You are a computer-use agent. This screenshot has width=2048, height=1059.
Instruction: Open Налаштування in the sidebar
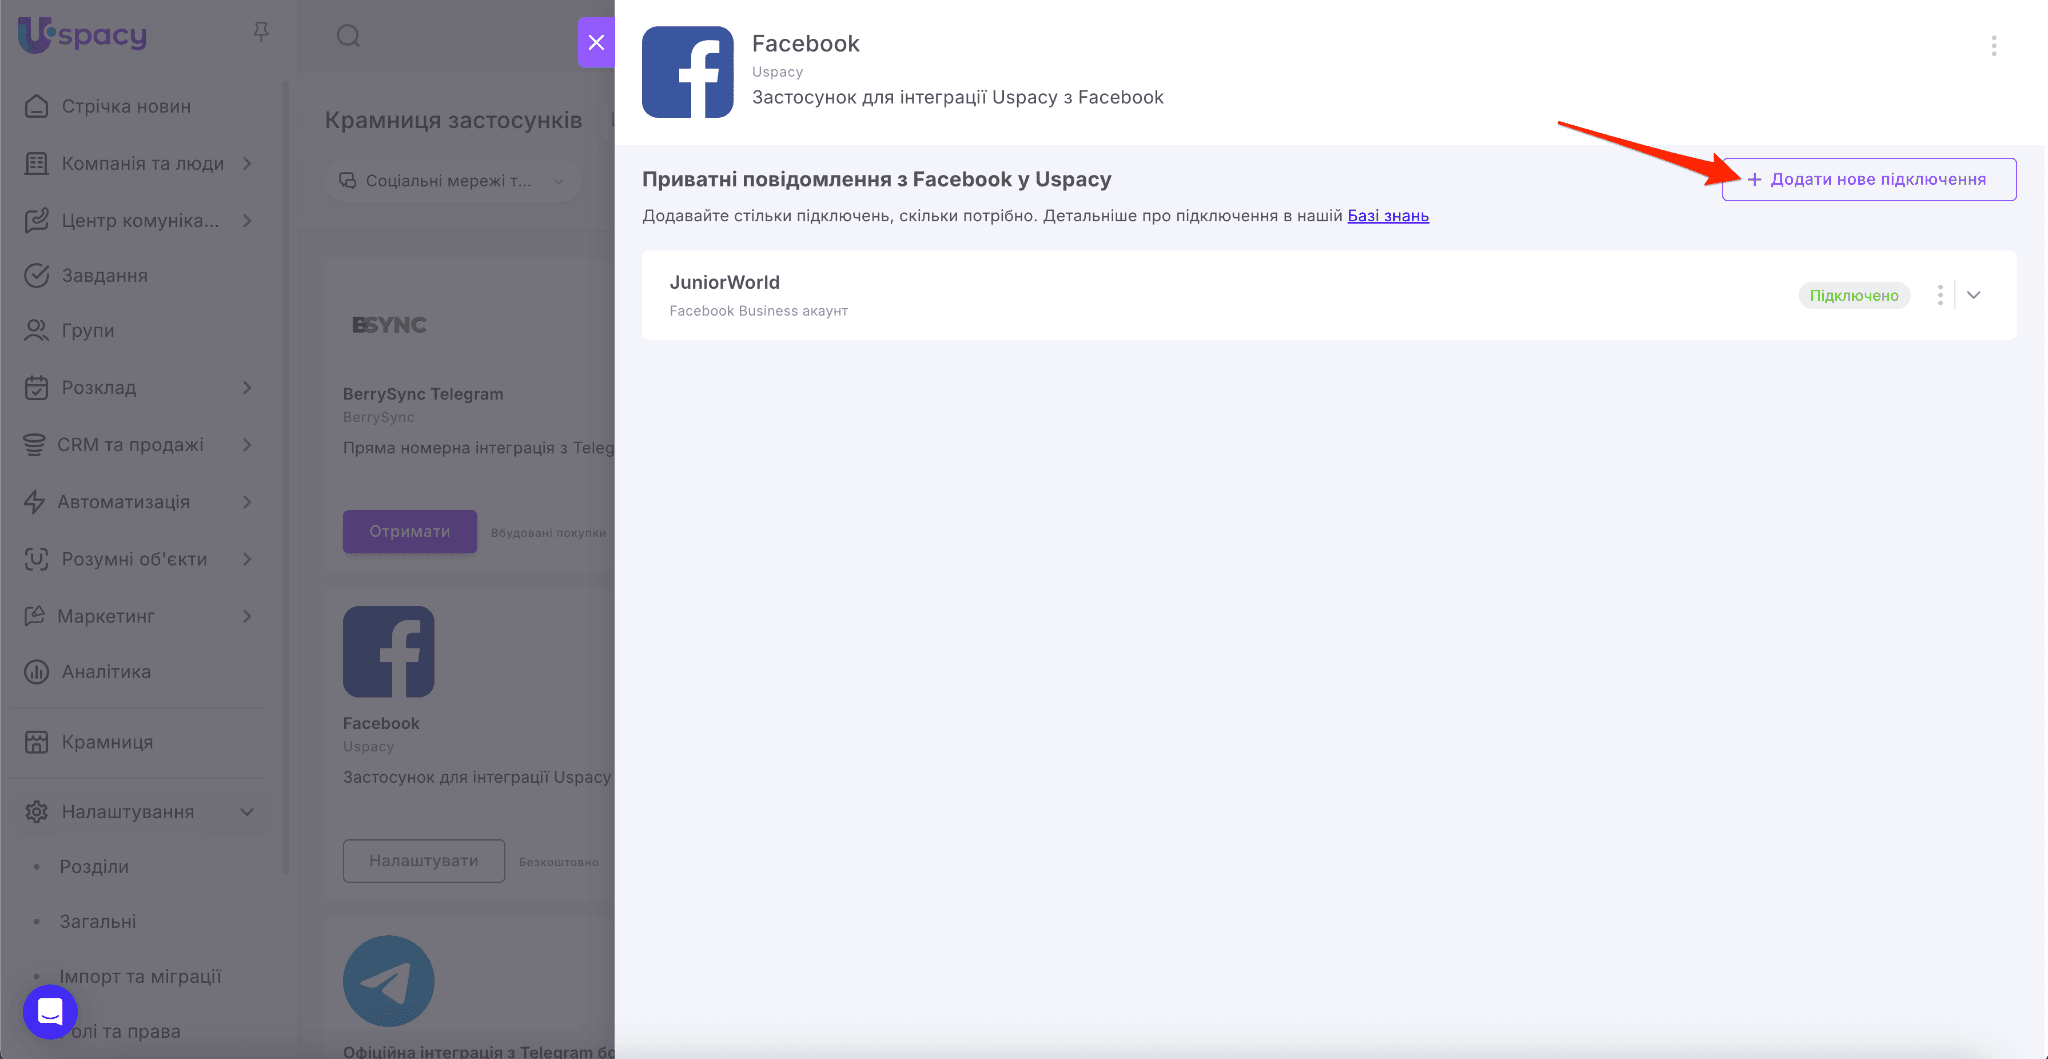(x=128, y=811)
